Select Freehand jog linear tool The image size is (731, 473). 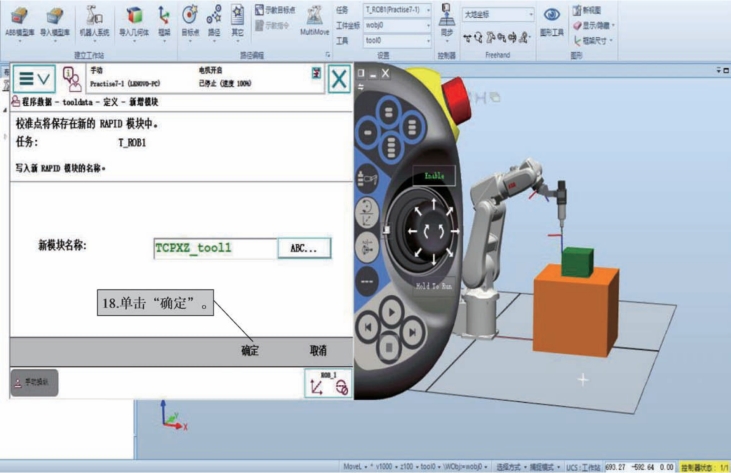[x=502, y=38]
